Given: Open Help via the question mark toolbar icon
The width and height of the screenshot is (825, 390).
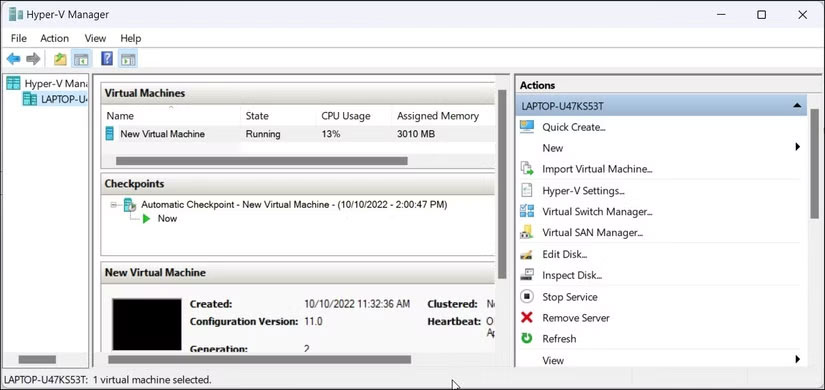Looking at the screenshot, I should (107, 58).
